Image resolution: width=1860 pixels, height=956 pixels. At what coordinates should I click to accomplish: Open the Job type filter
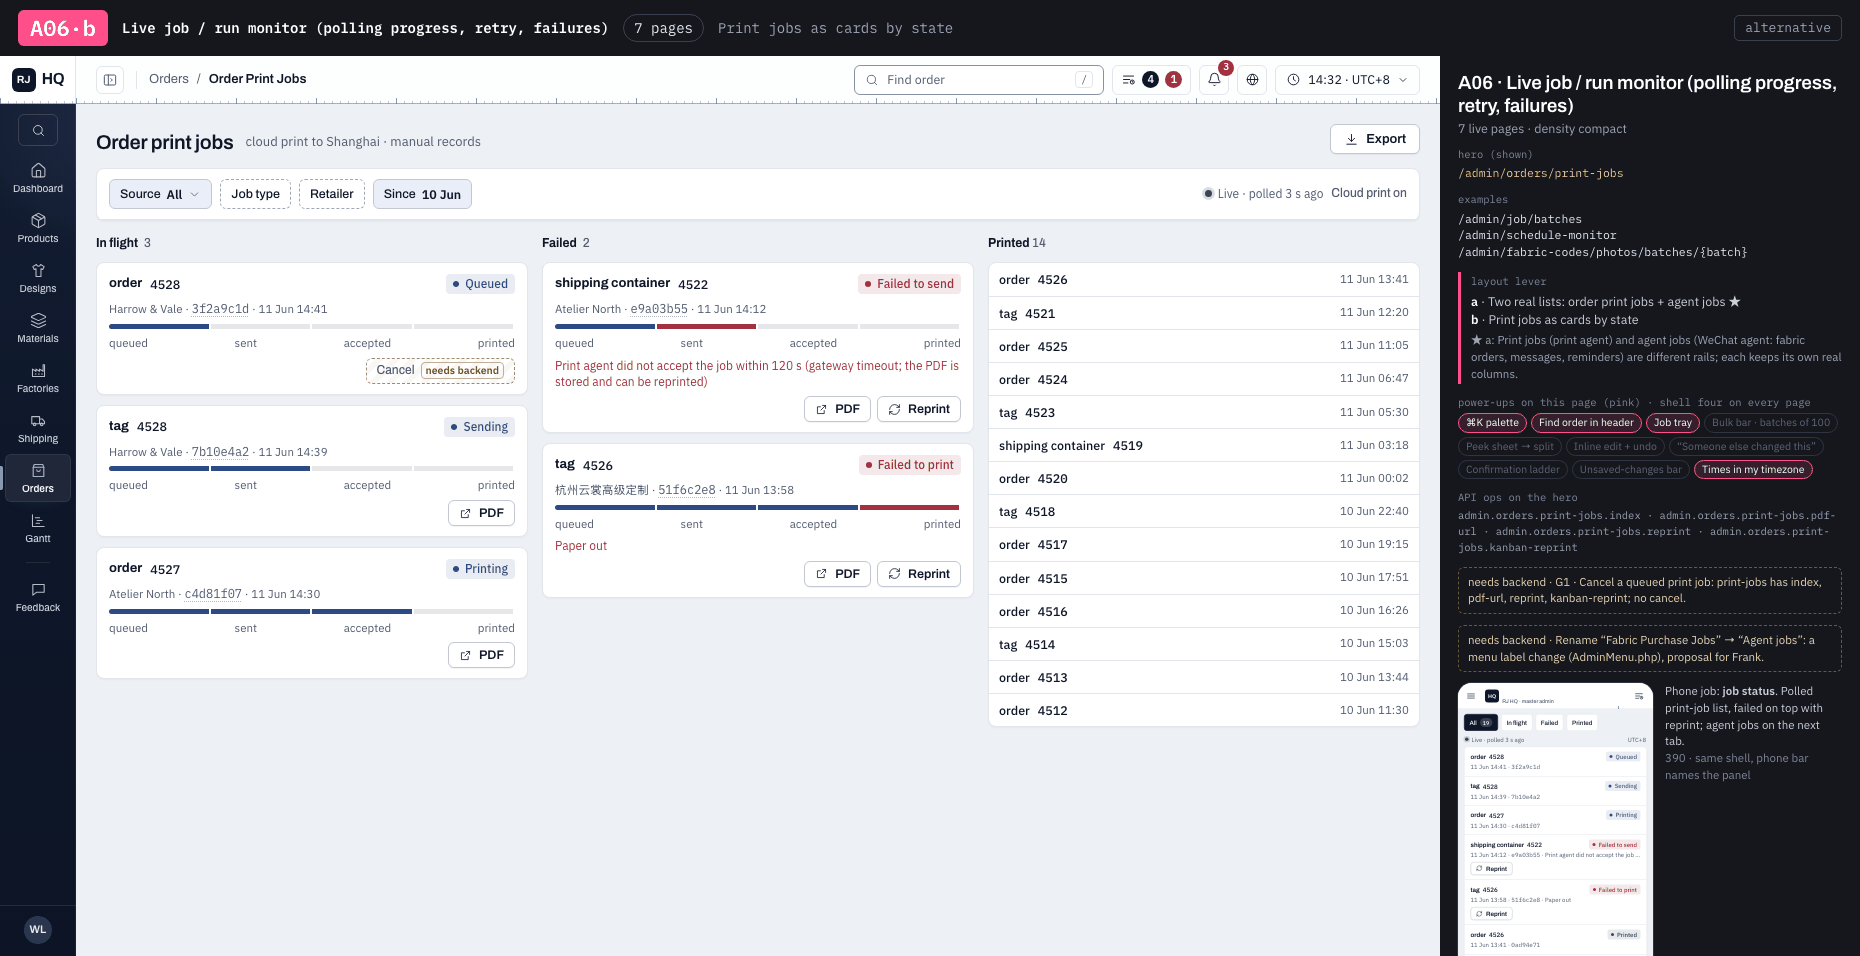tap(256, 194)
